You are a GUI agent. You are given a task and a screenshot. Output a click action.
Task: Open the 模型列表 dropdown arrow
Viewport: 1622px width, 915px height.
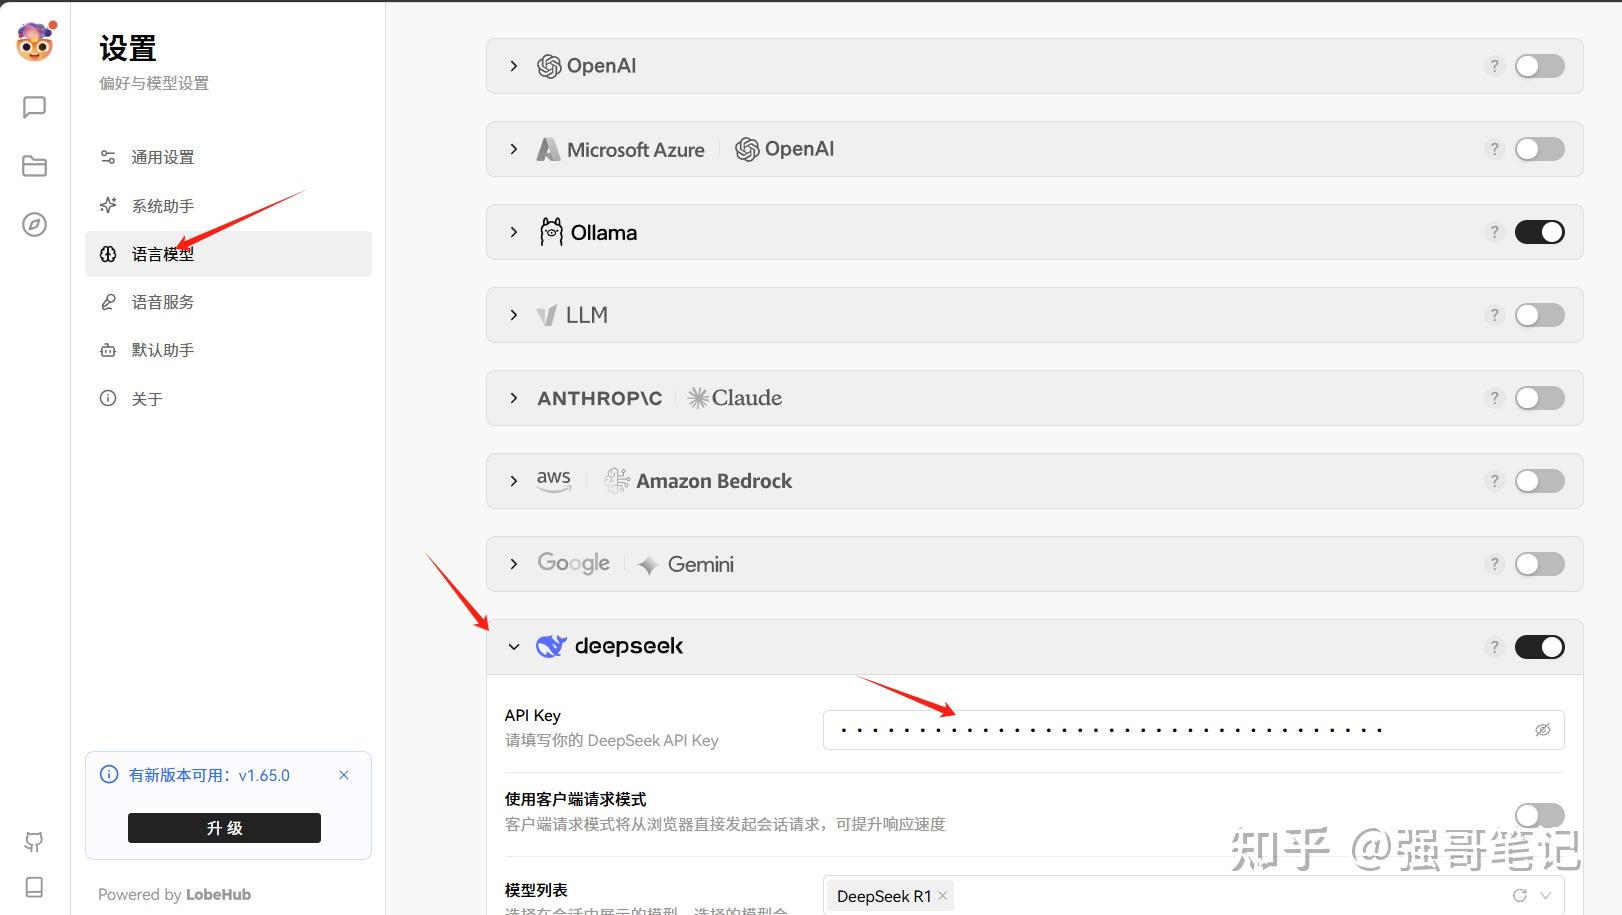click(1546, 895)
